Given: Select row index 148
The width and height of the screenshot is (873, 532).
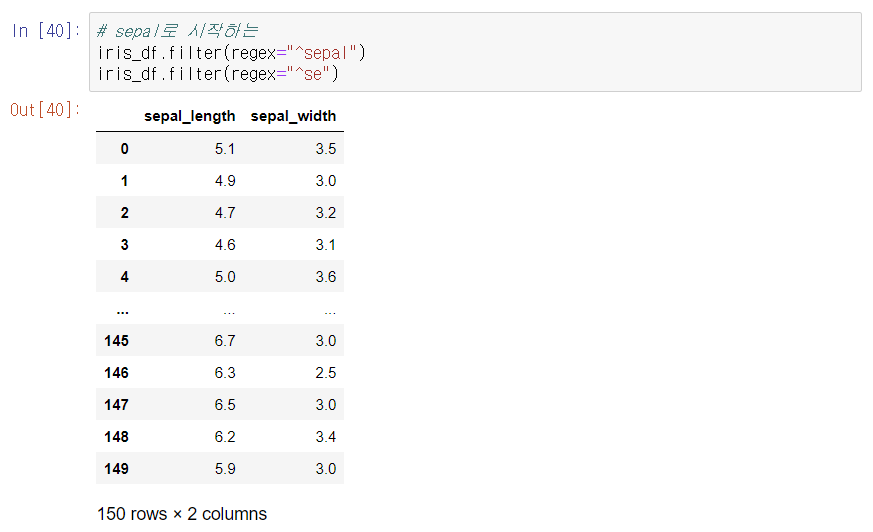Looking at the screenshot, I should (x=116, y=437).
